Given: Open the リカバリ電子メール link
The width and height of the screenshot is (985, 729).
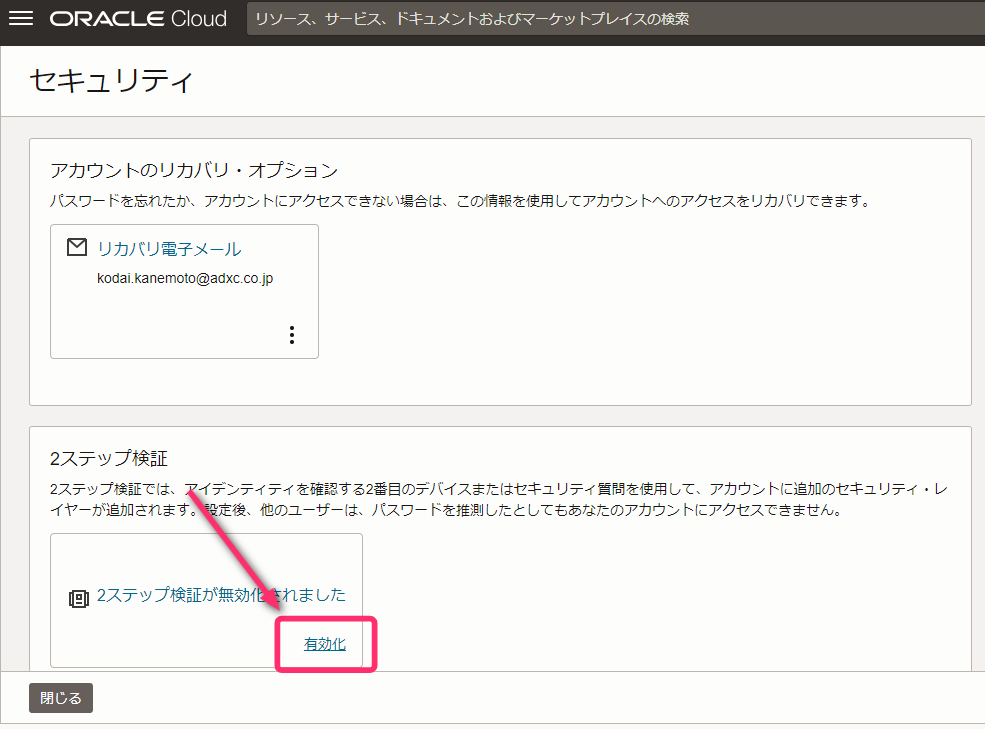Looking at the screenshot, I should pyautogui.click(x=169, y=249).
